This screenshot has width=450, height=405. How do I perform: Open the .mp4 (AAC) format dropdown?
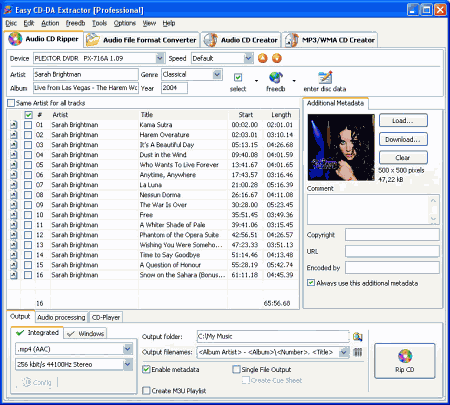click(x=128, y=349)
